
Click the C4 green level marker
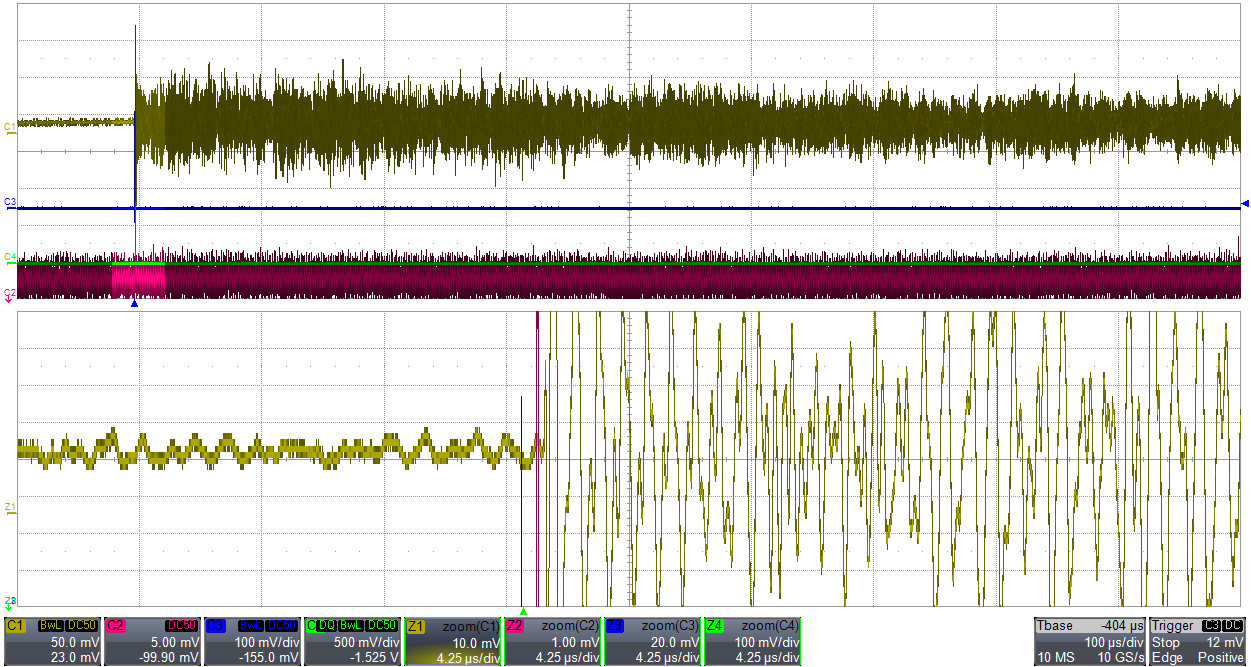10,257
